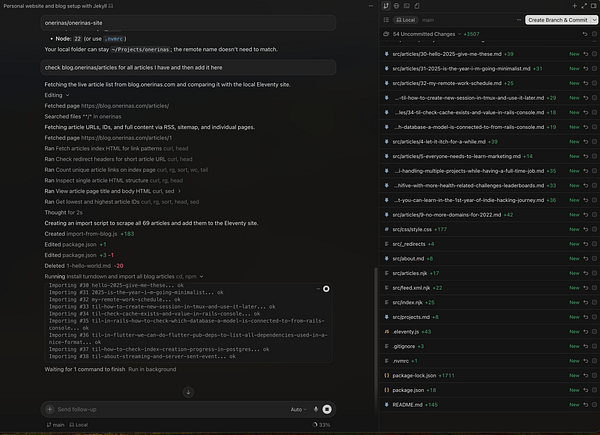The height and width of the screenshot is (435, 600).
Task: Click the onerinas/onerinas-site message bubble
Action: (188, 23)
